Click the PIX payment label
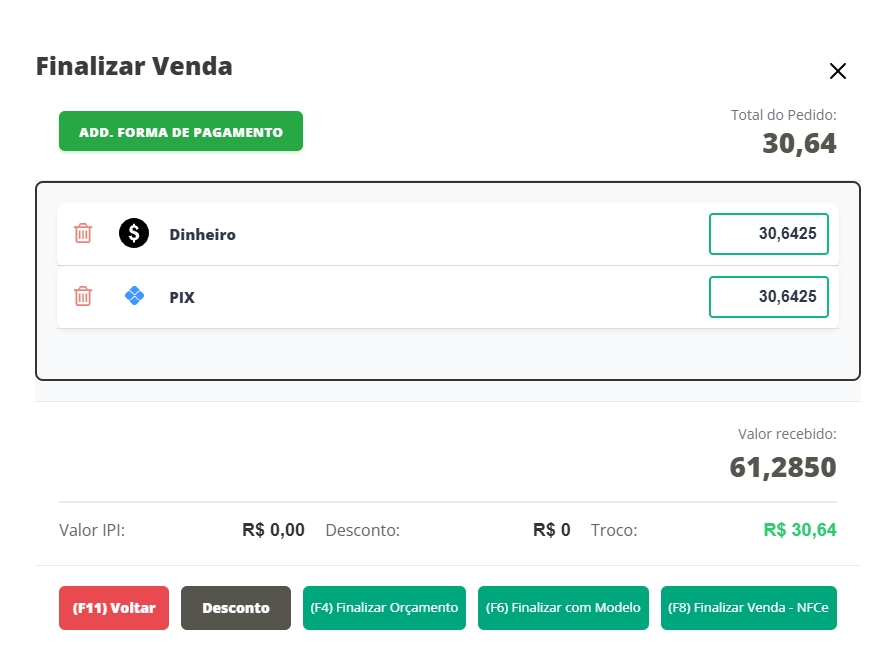The height and width of the screenshot is (668, 888). click(182, 297)
